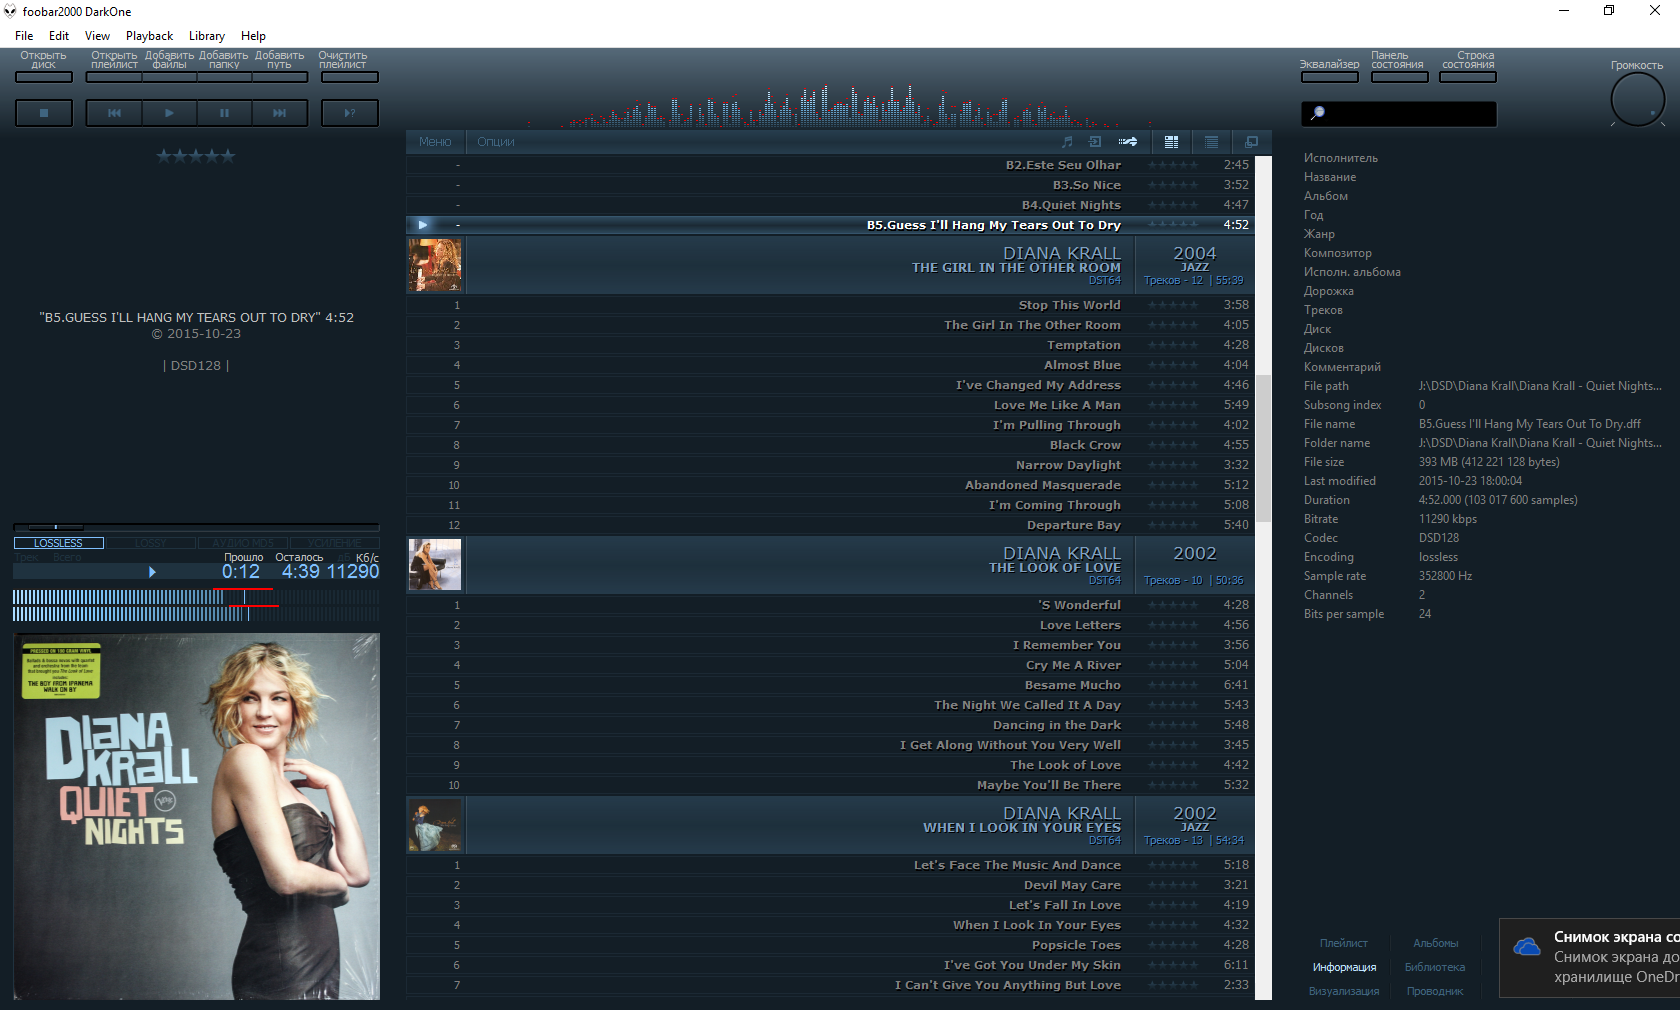Select the track Temptation

point(830,345)
